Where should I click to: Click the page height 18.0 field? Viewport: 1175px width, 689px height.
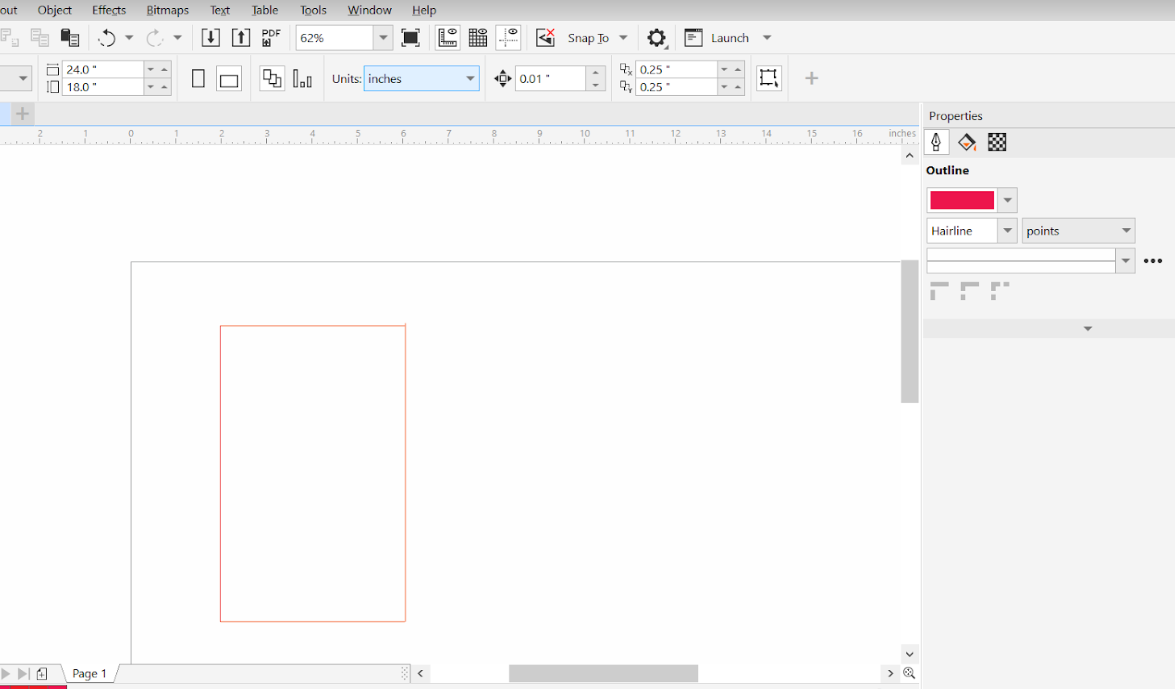[x=102, y=87]
